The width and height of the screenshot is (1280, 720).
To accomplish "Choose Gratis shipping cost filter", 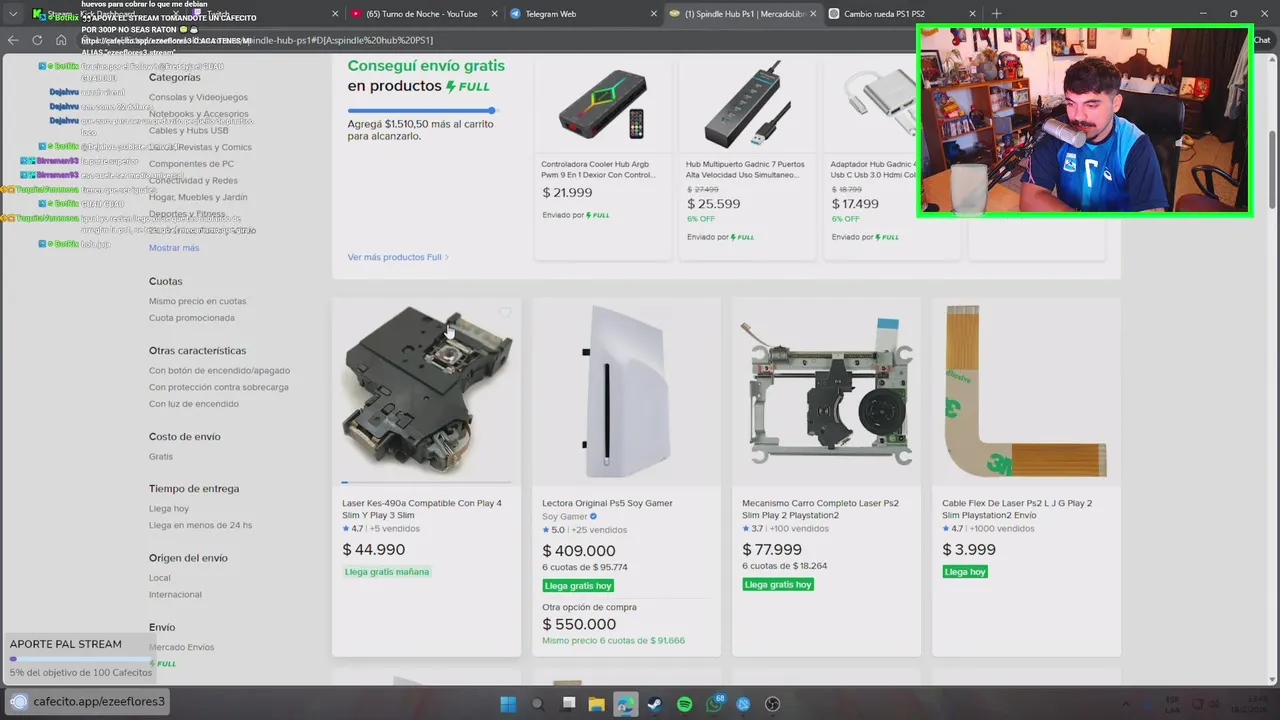I will 161,457.
